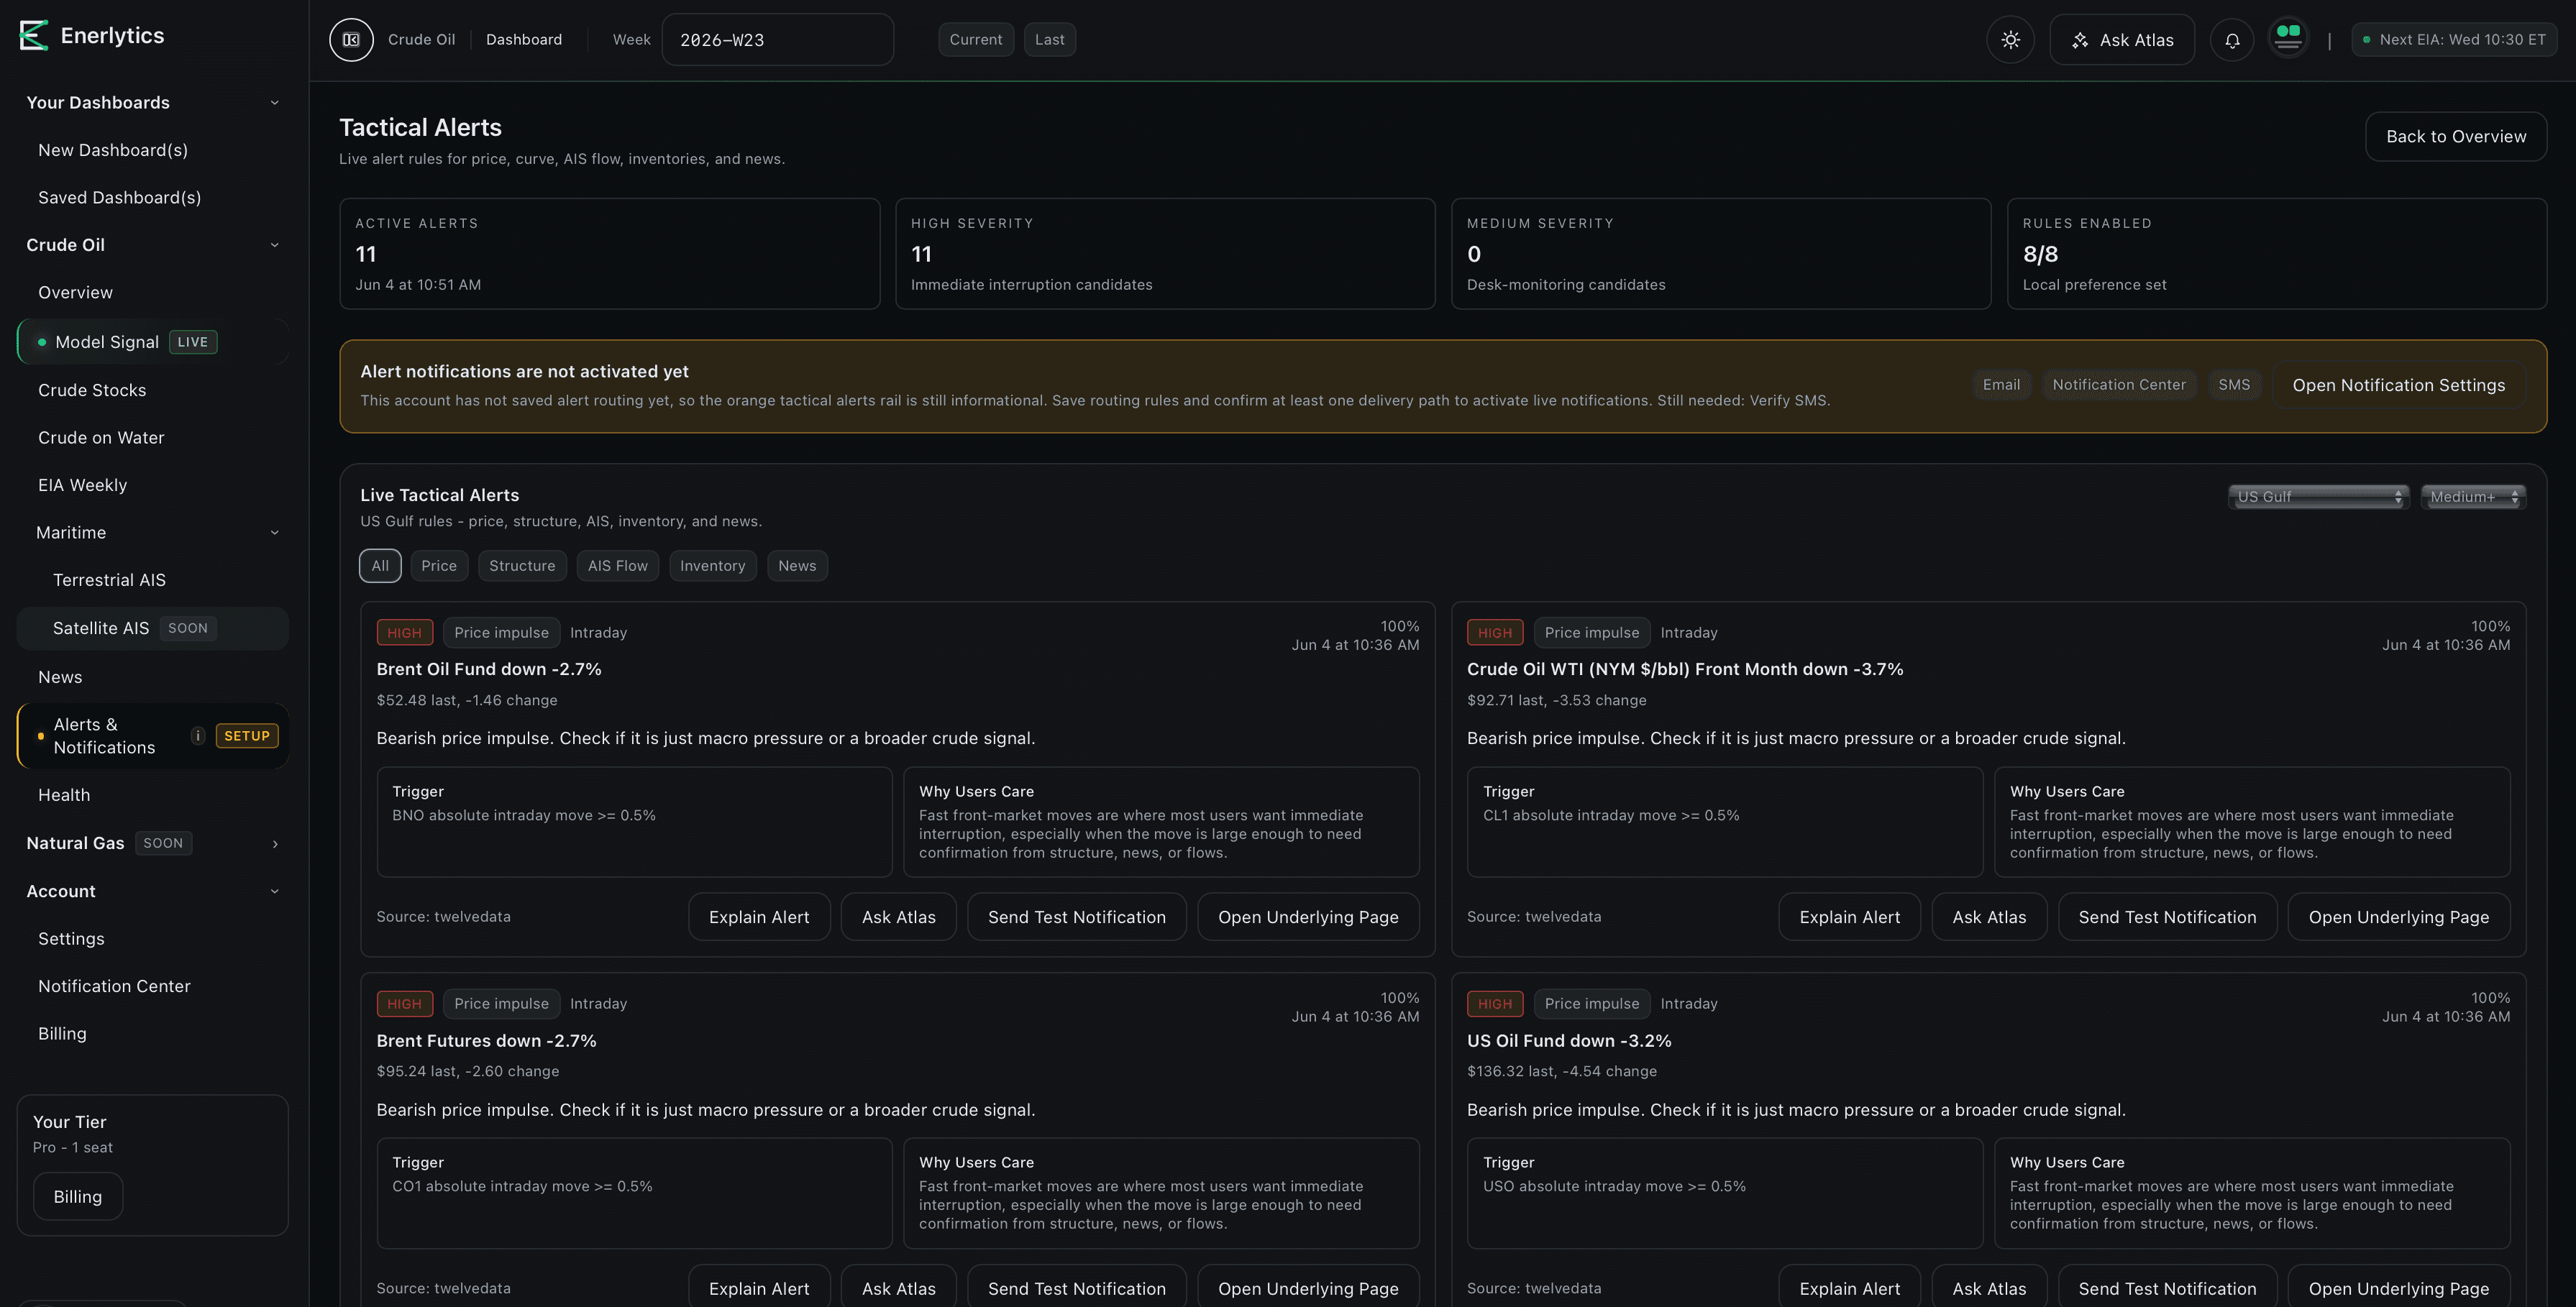Open Notification Settings from the banner
This screenshot has width=2576, height=1307.
coord(2398,386)
